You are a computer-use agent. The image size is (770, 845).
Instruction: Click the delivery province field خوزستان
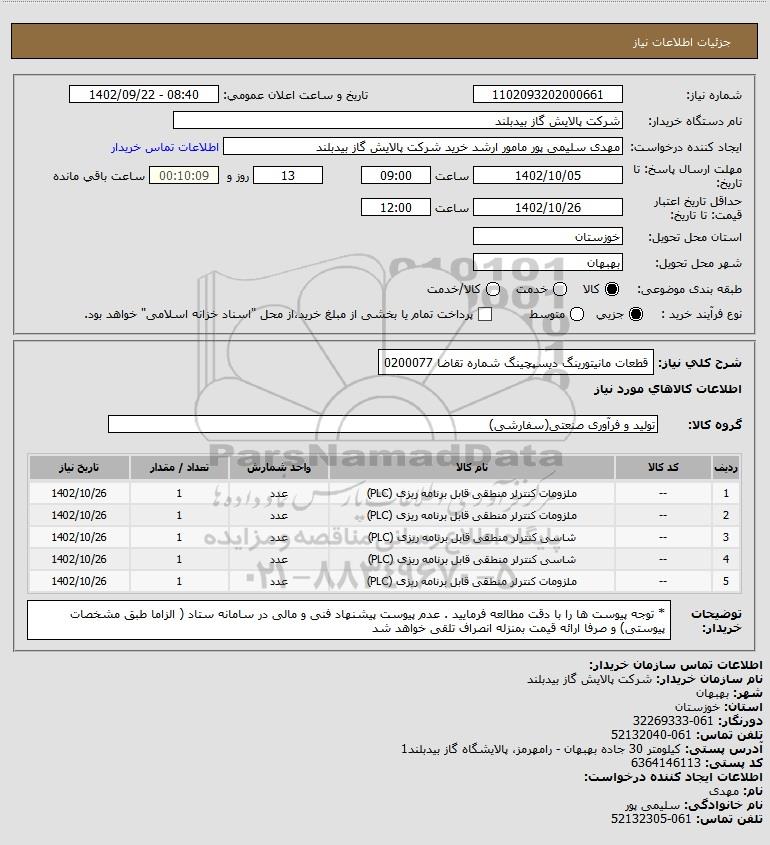pos(547,237)
